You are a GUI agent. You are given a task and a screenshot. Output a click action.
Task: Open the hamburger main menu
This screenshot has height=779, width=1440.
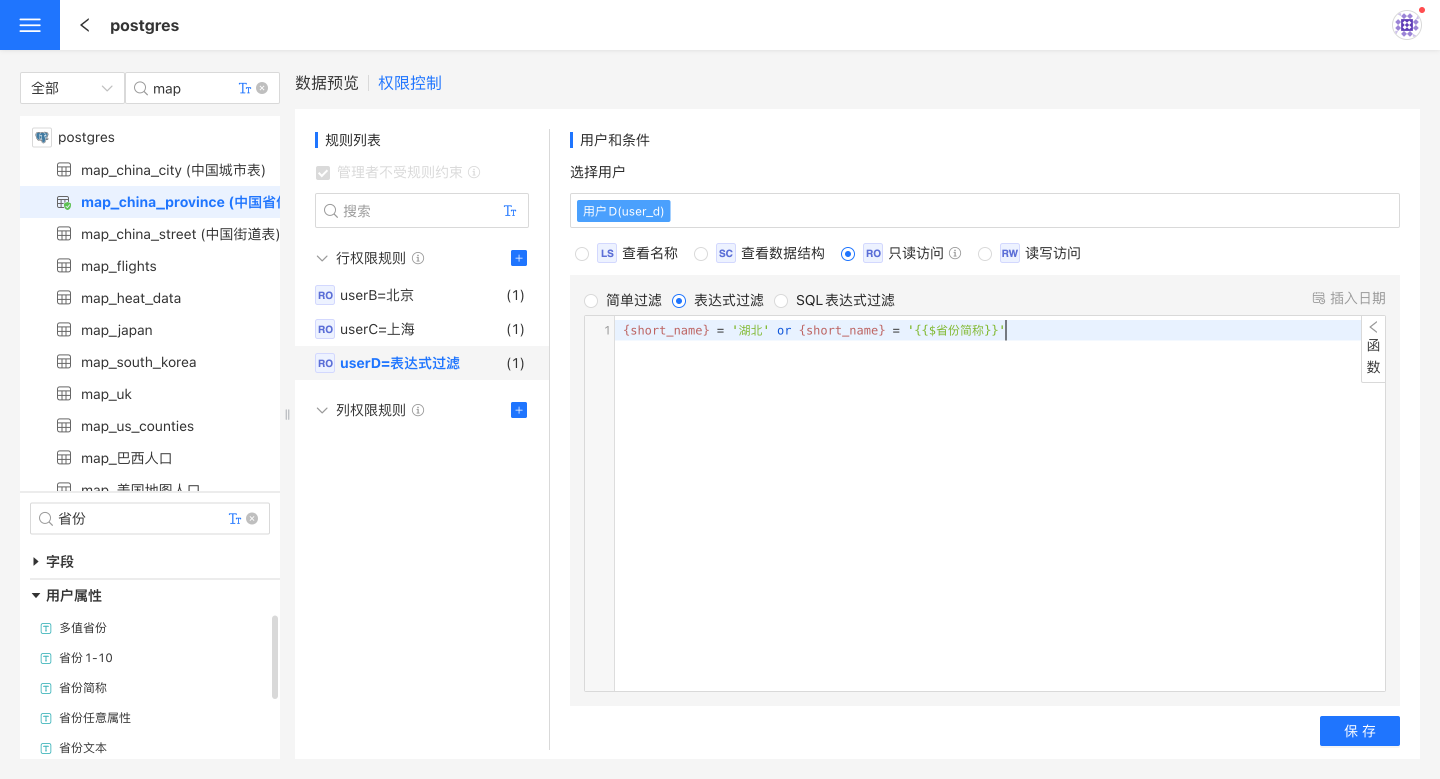coord(30,25)
